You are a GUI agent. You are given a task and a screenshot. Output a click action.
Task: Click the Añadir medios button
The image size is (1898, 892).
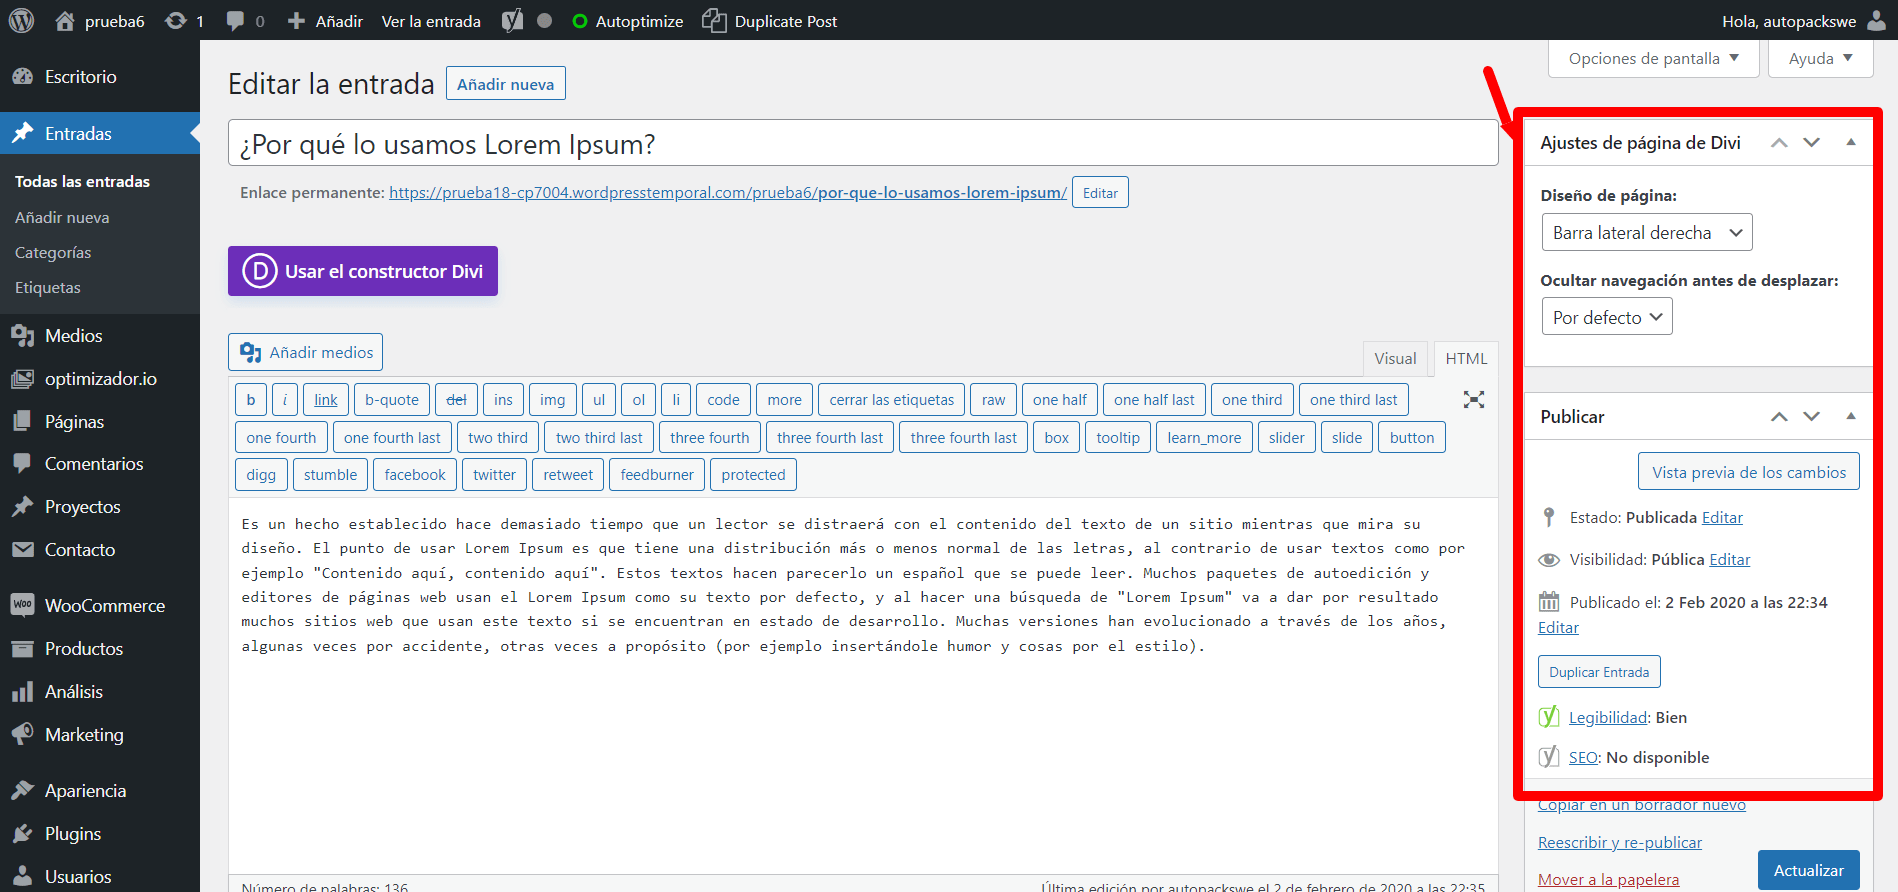coord(305,352)
